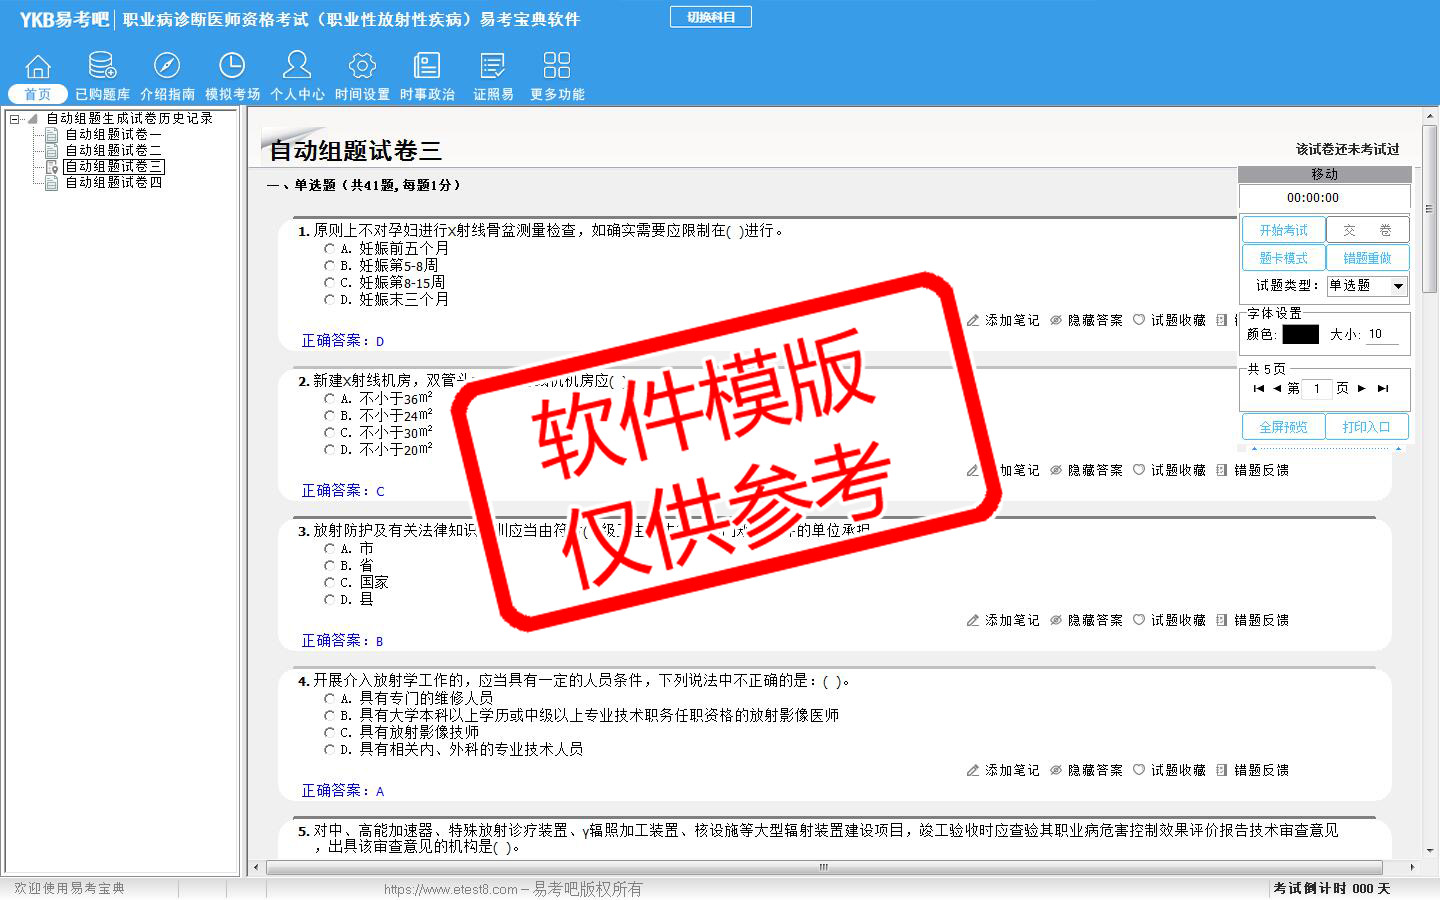Open the 时事政治 news icon

tap(427, 66)
